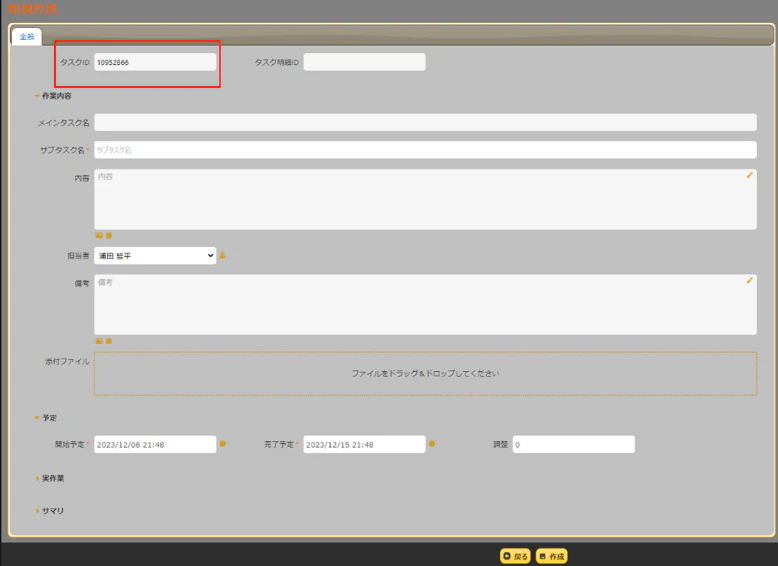
Task: Click the 開始予定 date field
Action: point(155,444)
